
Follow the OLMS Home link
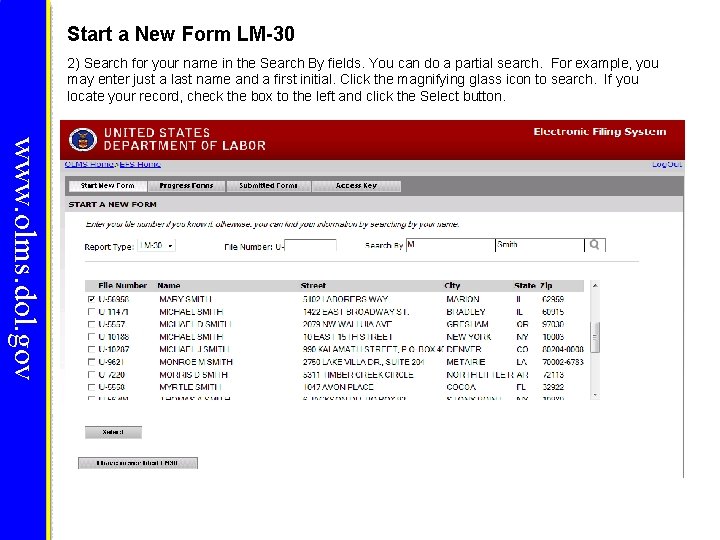89,164
